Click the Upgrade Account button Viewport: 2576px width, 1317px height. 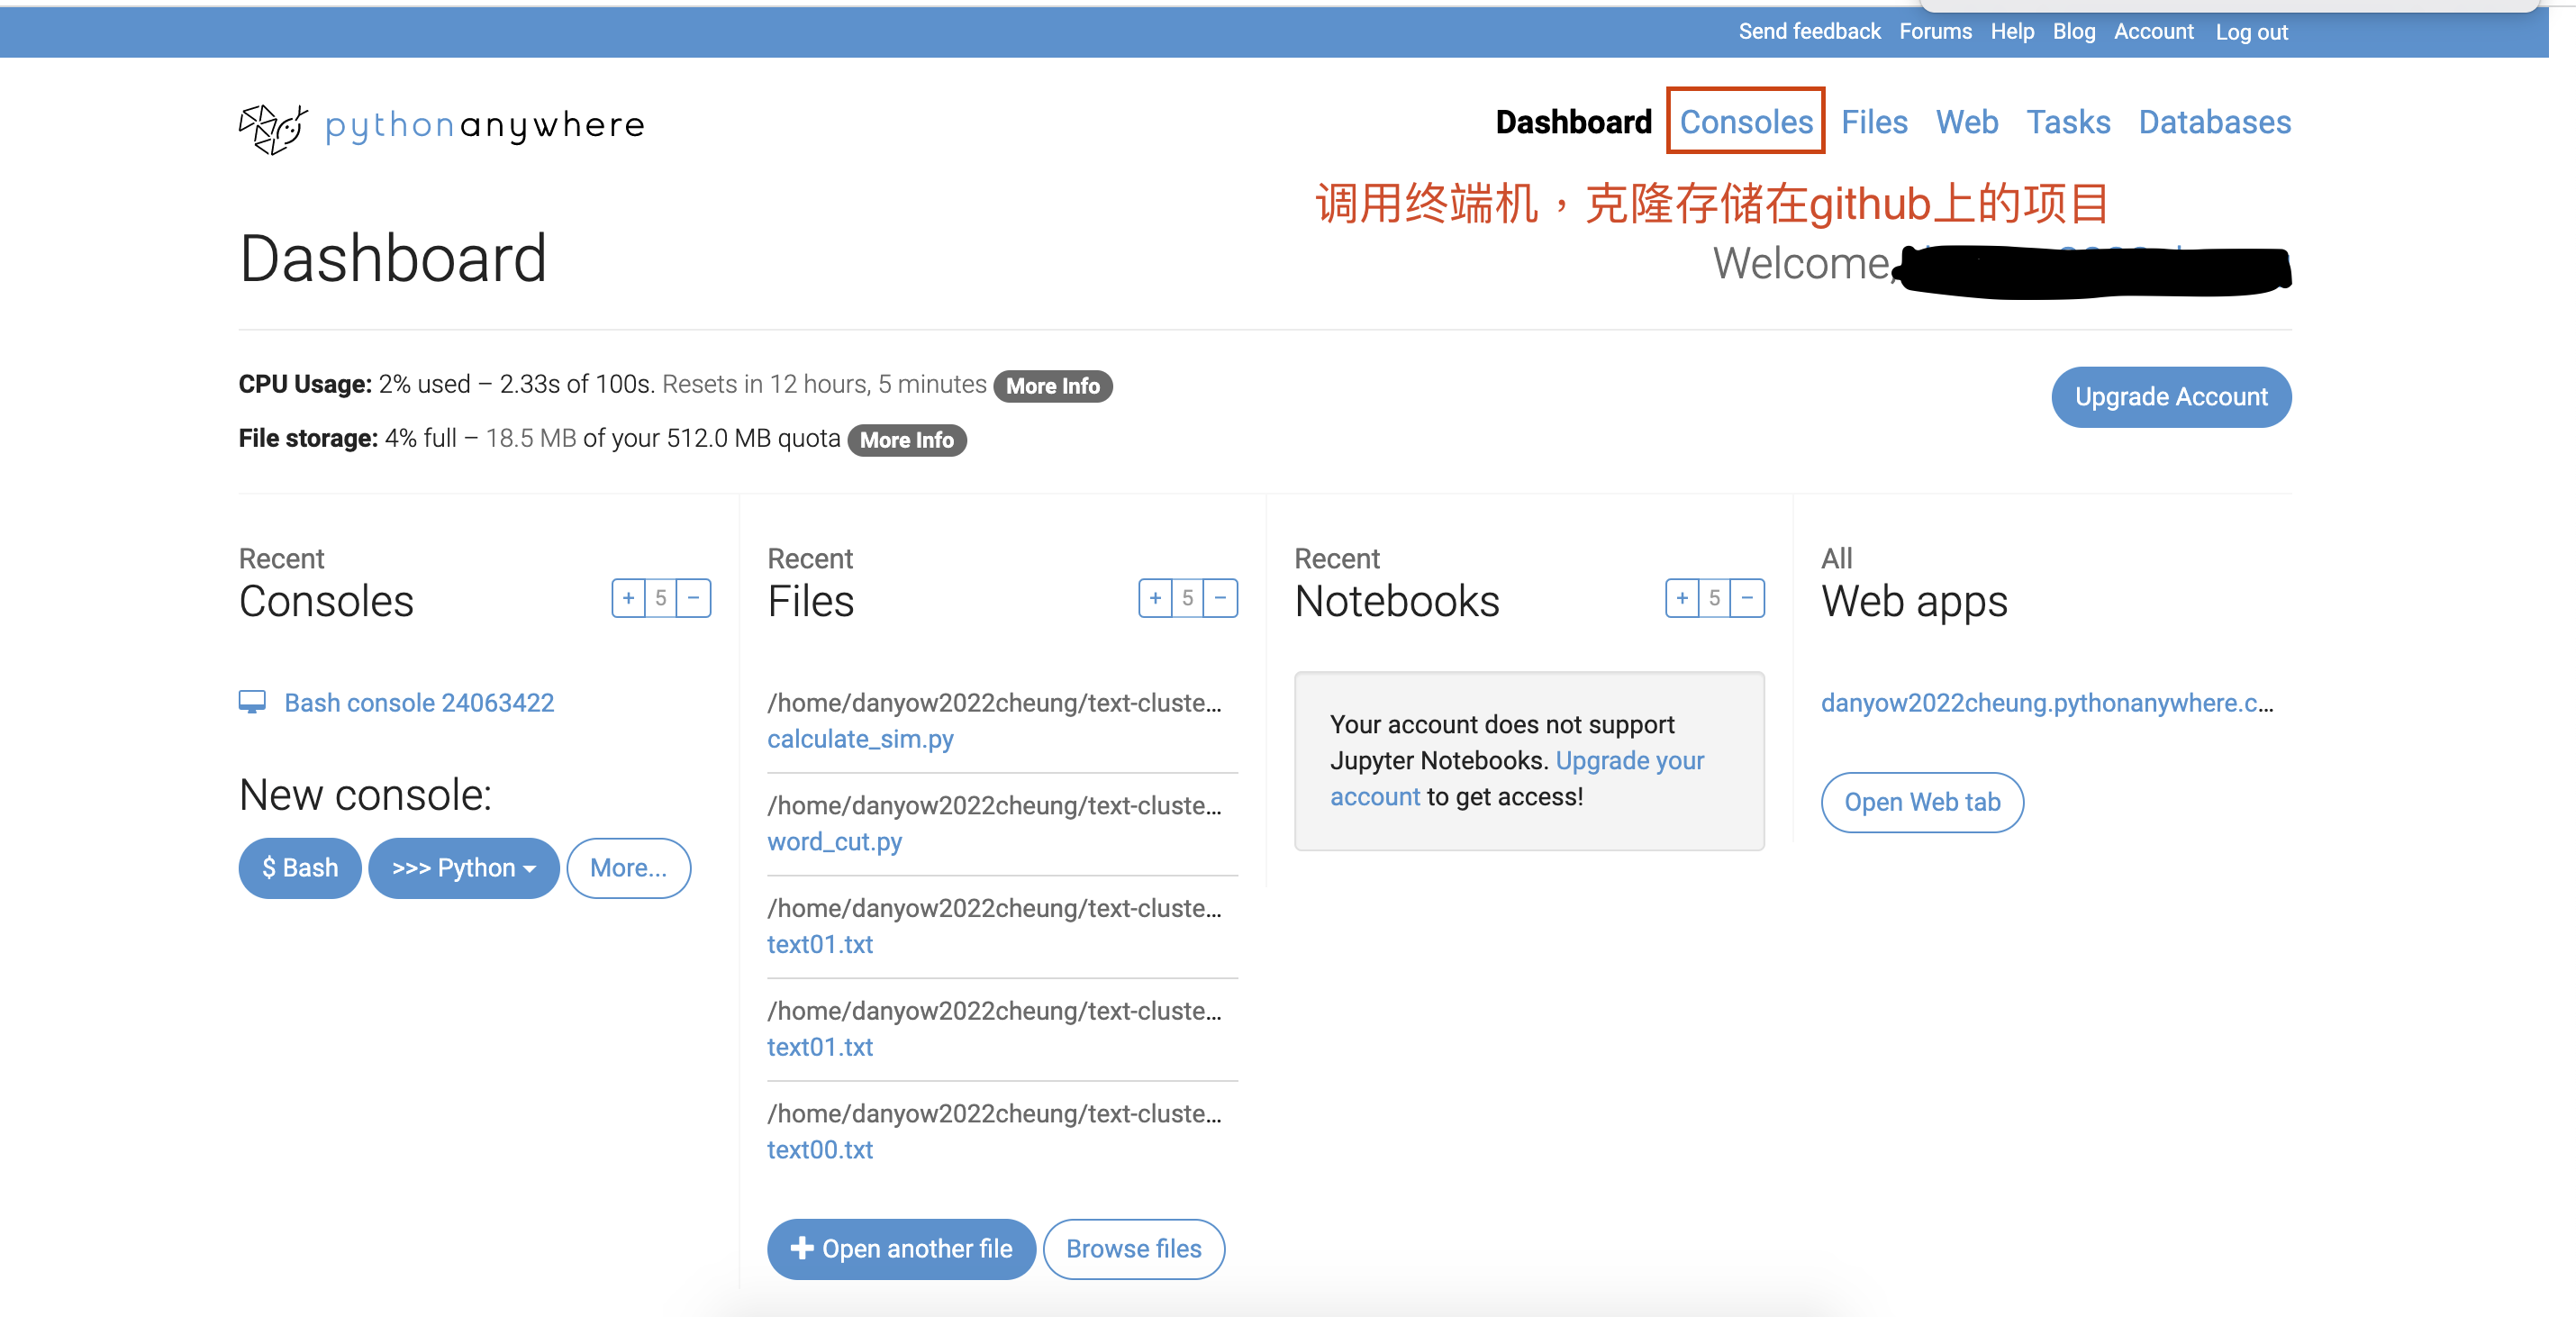2170,396
